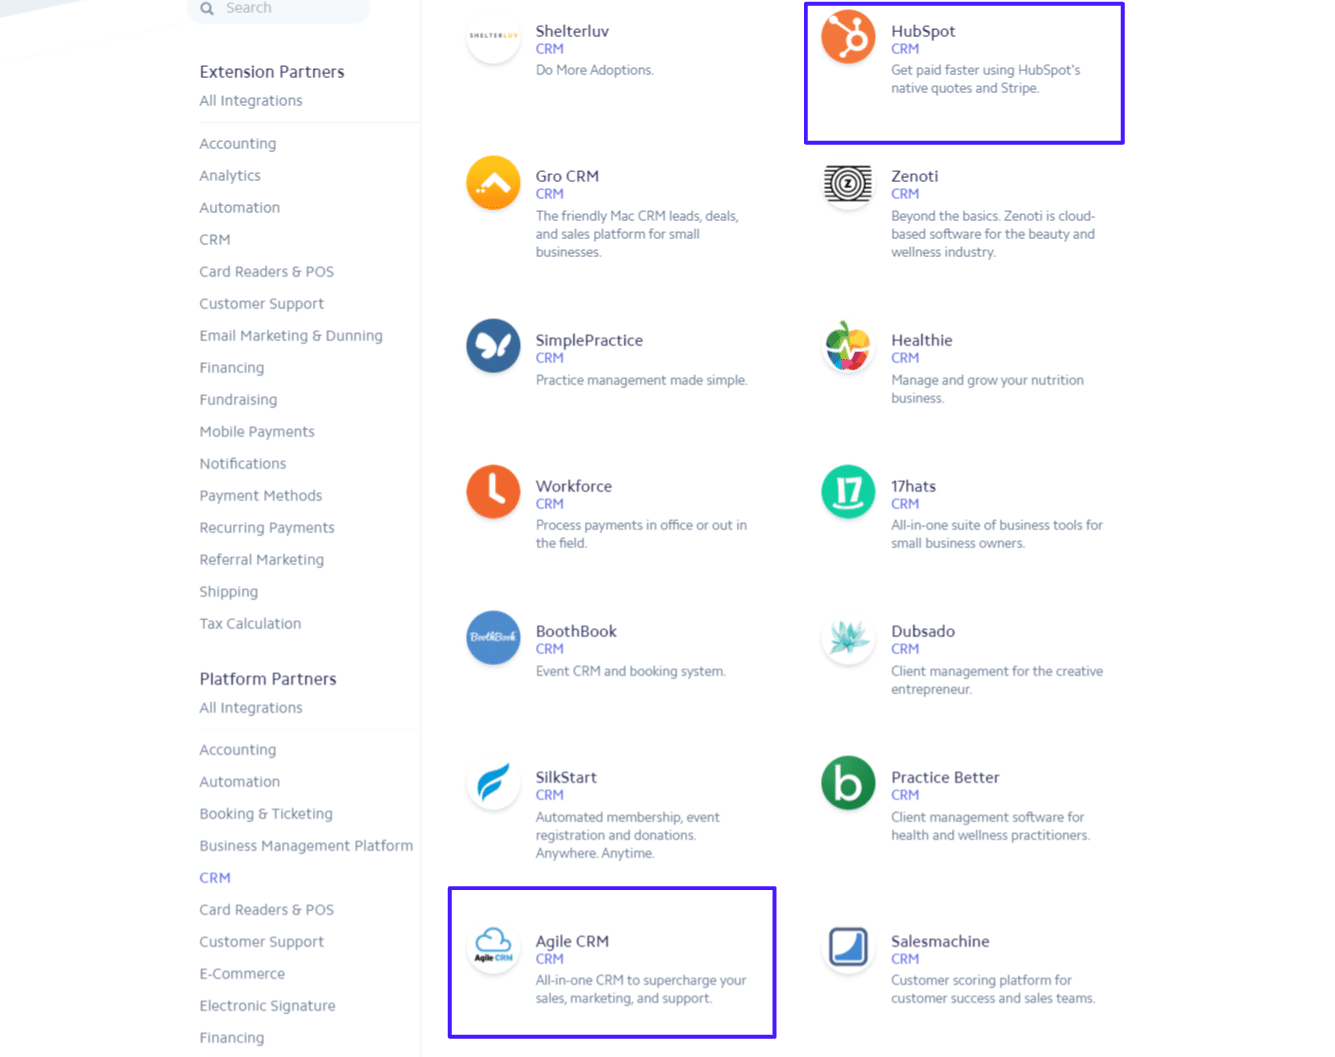Screen dimensions: 1335x1057
Task: Select Accounting under Extension Partners
Action: point(238,144)
